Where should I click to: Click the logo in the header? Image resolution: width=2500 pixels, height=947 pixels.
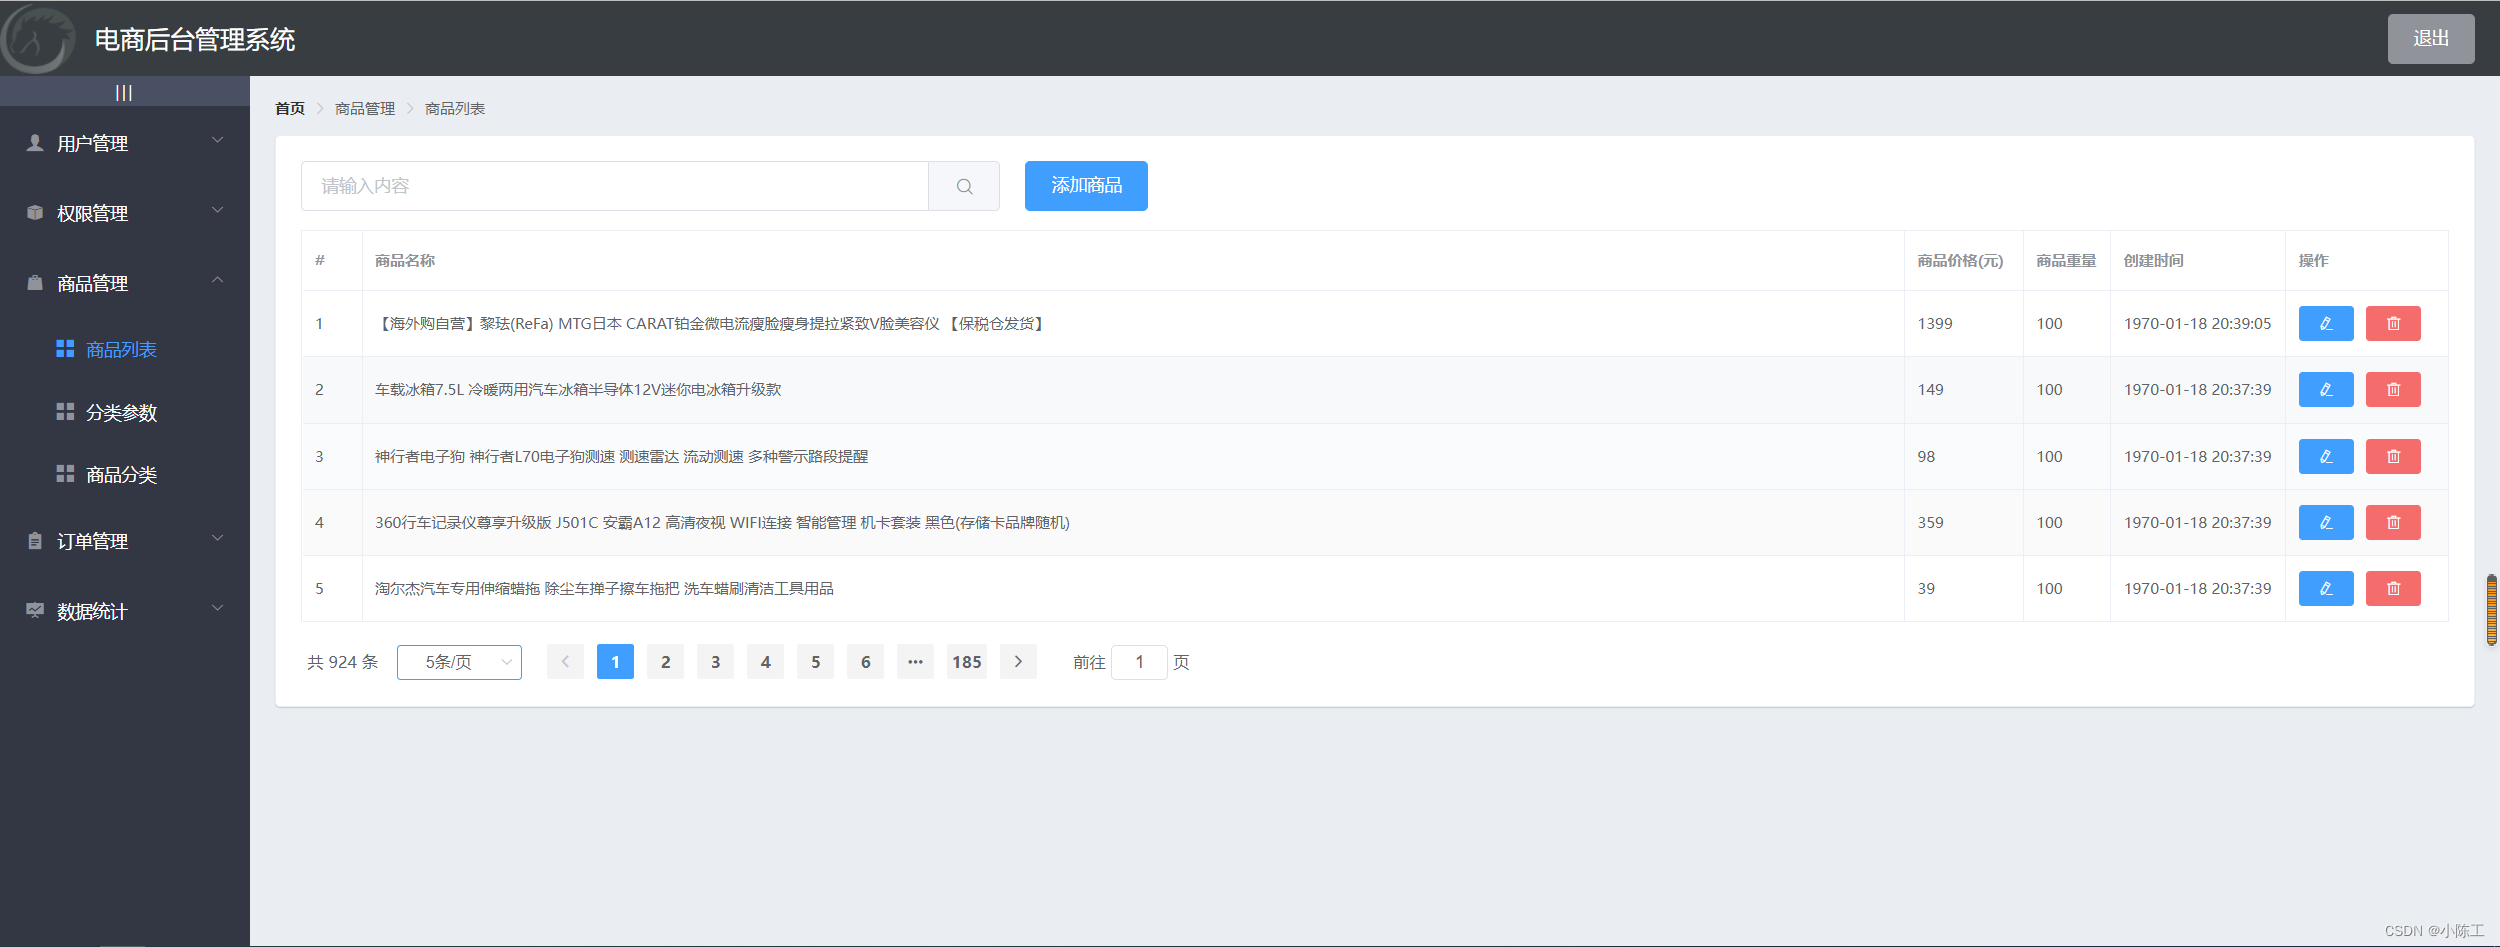point(38,39)
